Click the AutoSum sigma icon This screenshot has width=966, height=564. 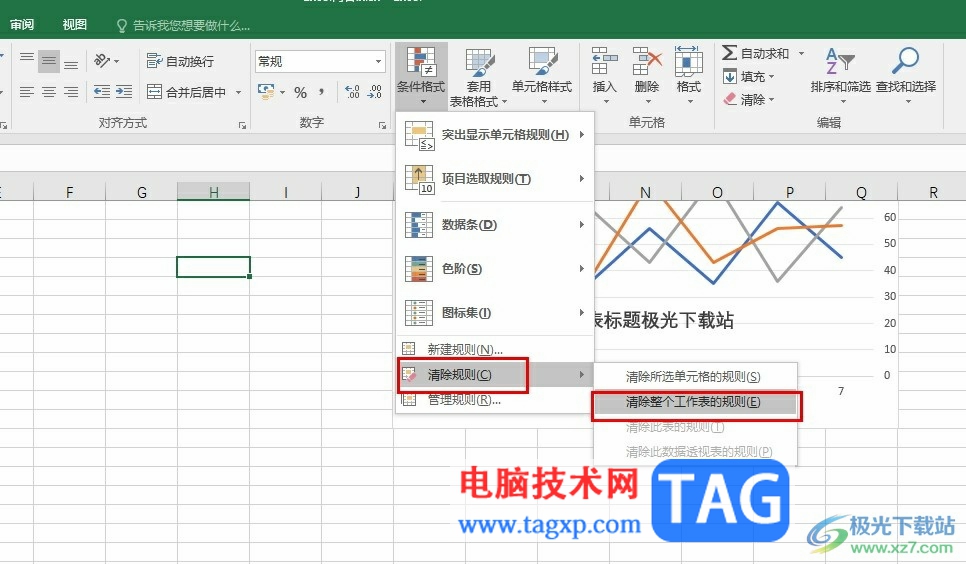(729, 53)
